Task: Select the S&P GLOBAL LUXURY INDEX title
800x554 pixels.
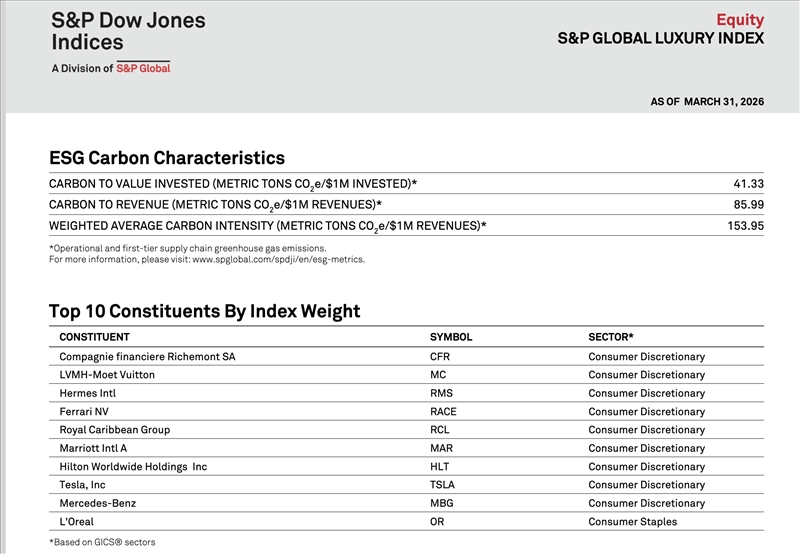Action: pos(661,38)
